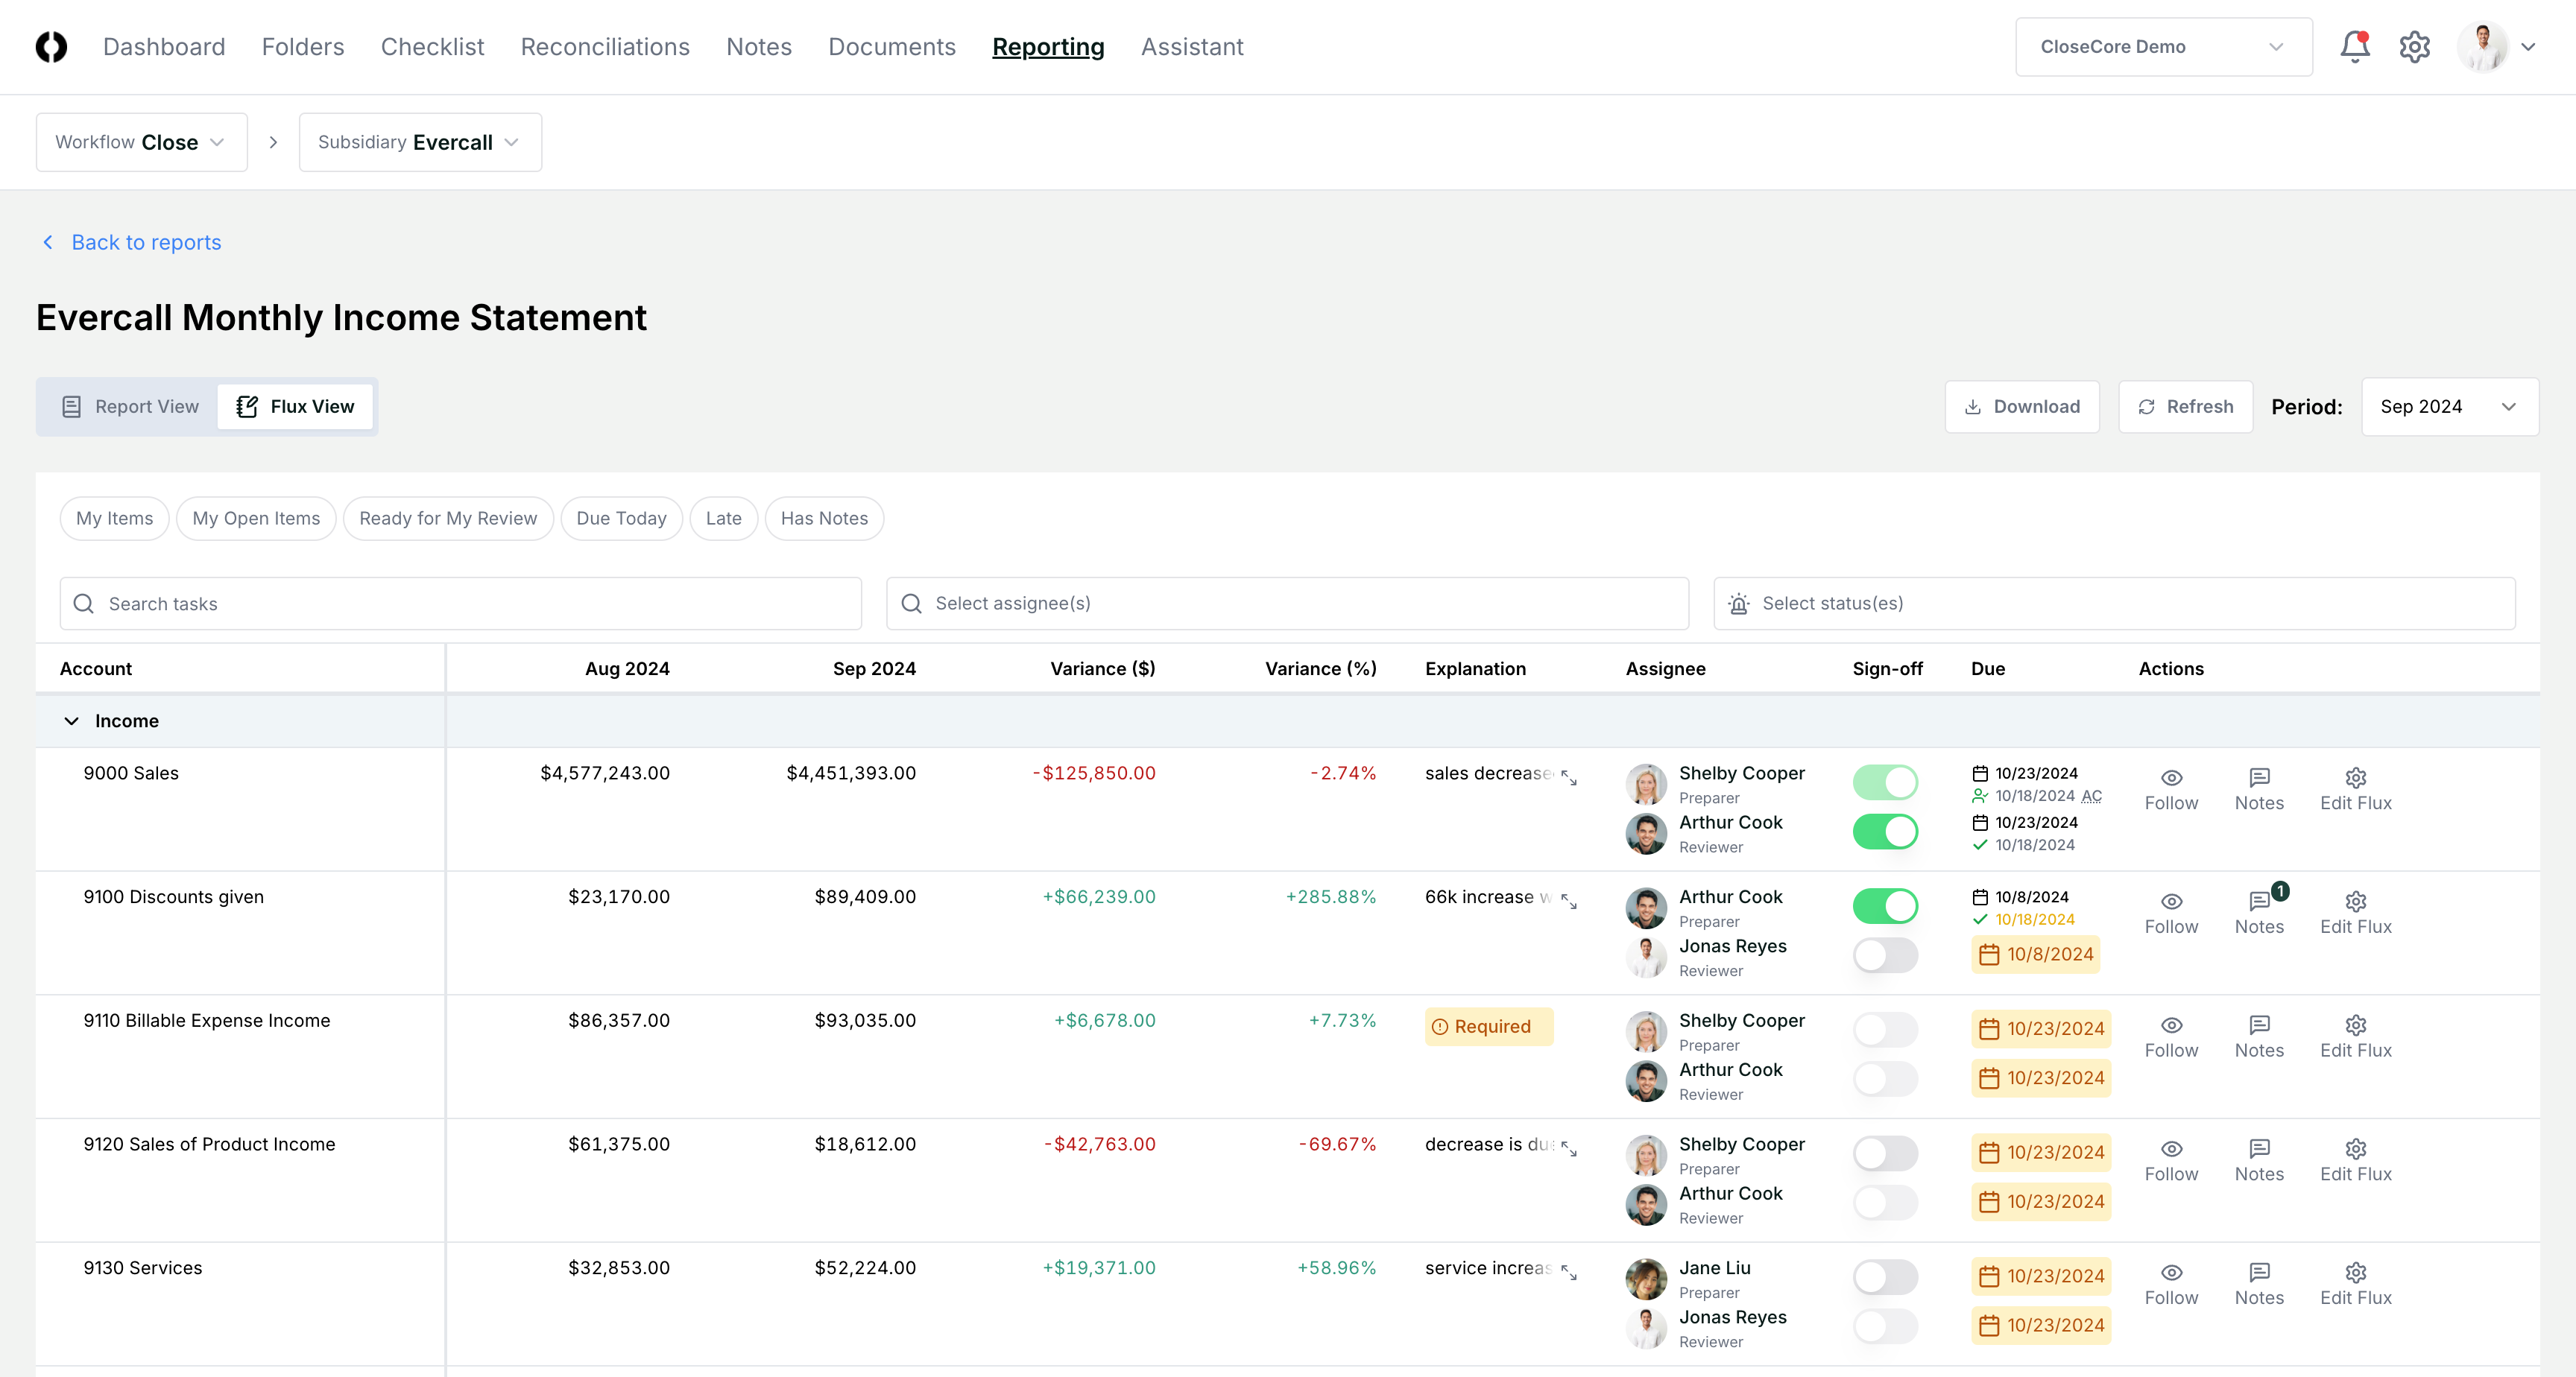Open Notes for 9100 Discounts given
Image resolution: width=2576 pixels, height=1377 pixels.
point(2260,911)
